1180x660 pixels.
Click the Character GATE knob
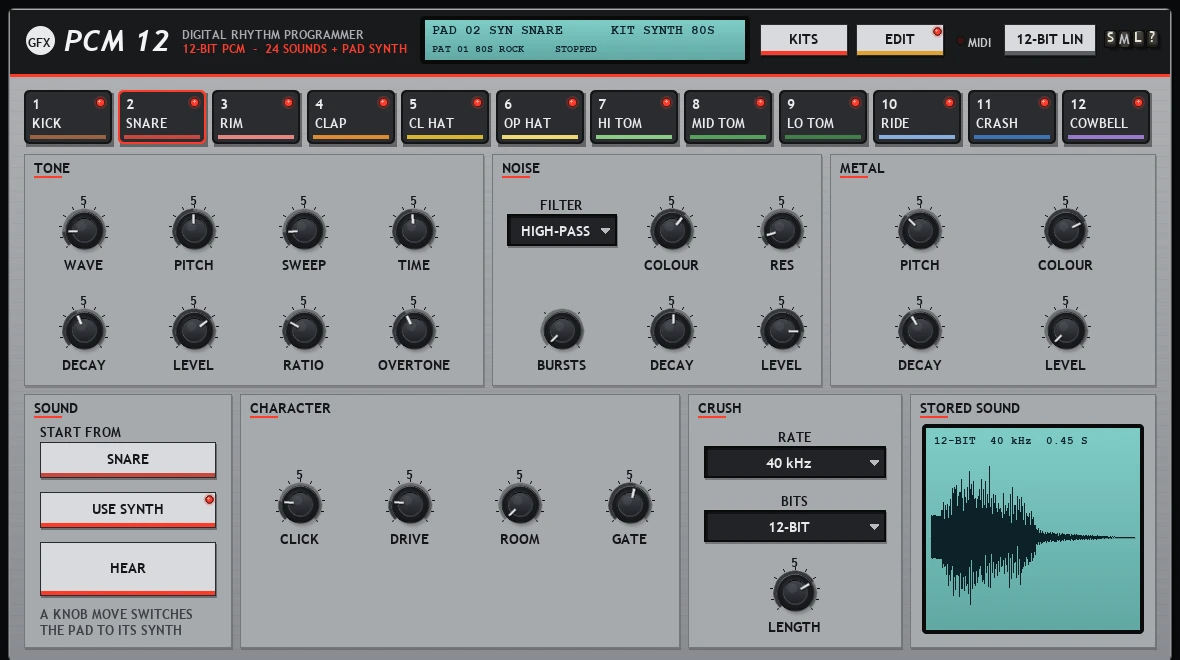coord(629,504)
